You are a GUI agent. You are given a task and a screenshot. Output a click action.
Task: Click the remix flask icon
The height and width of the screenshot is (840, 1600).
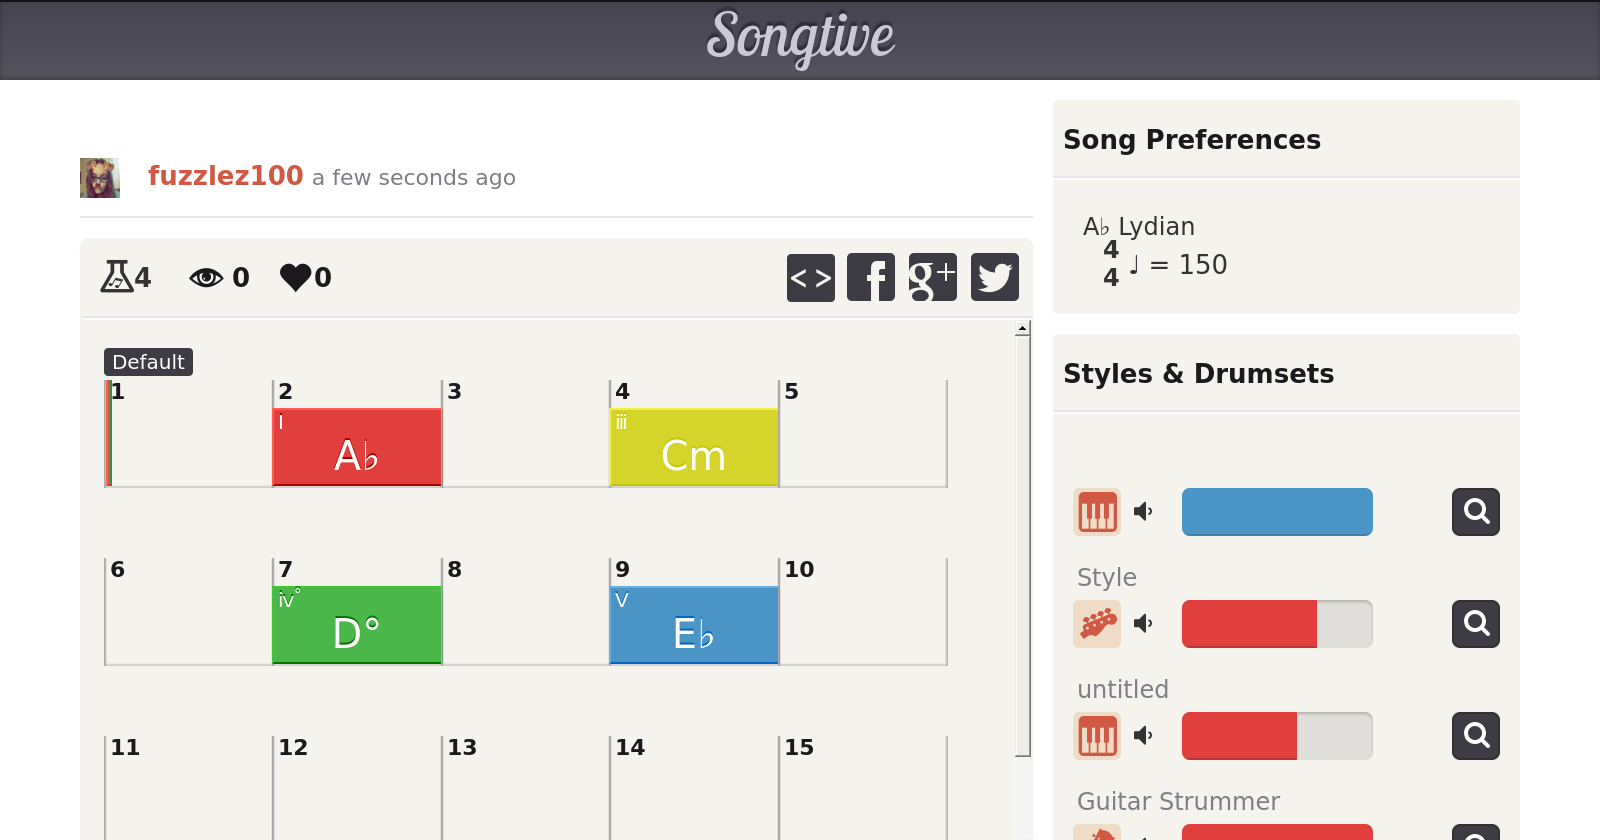tap(116, 277)
